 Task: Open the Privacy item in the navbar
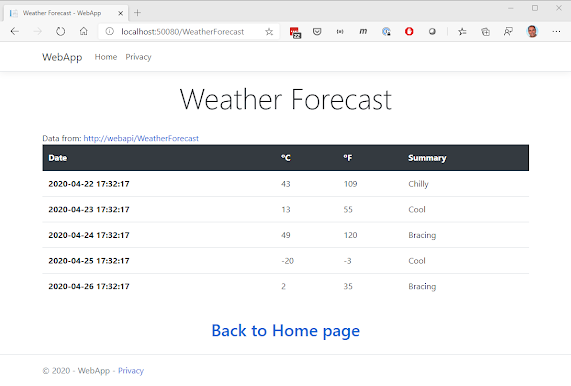coord(138,57)
